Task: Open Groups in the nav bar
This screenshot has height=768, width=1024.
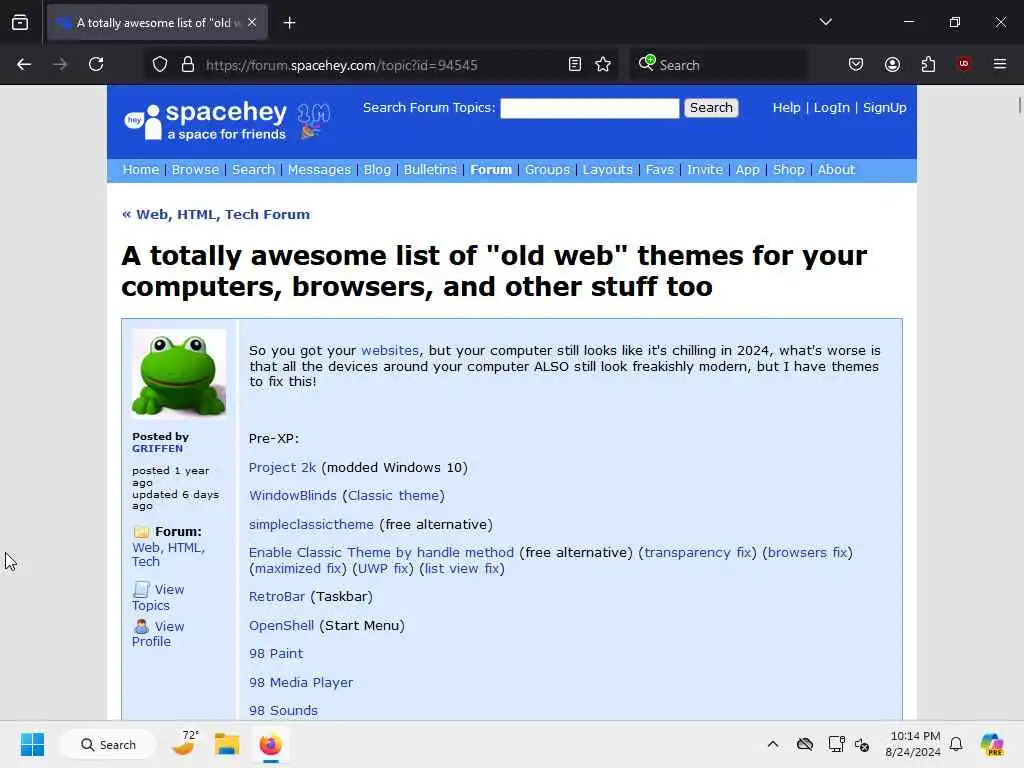Action: click(547, 170)
